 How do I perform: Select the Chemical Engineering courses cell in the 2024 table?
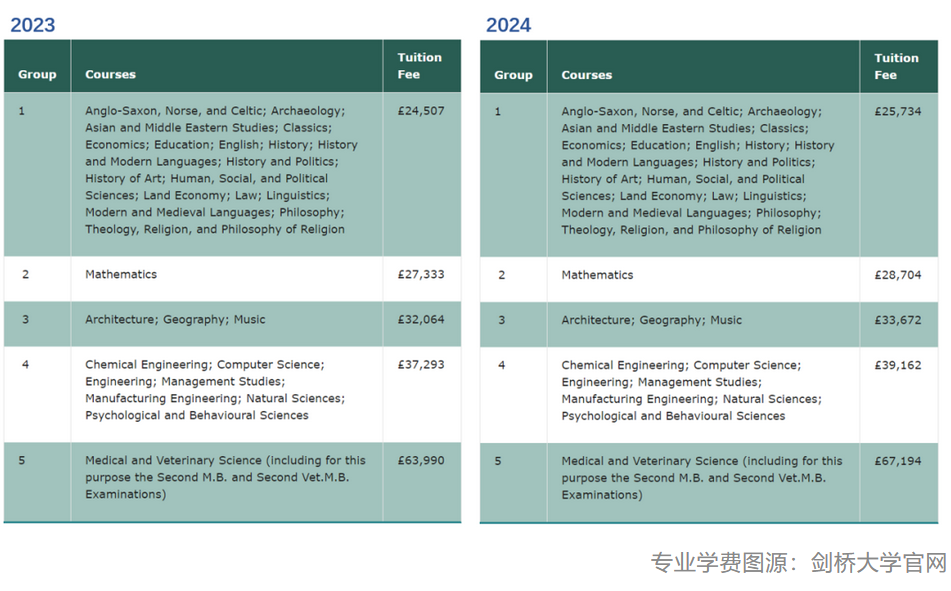click(691, 390)
